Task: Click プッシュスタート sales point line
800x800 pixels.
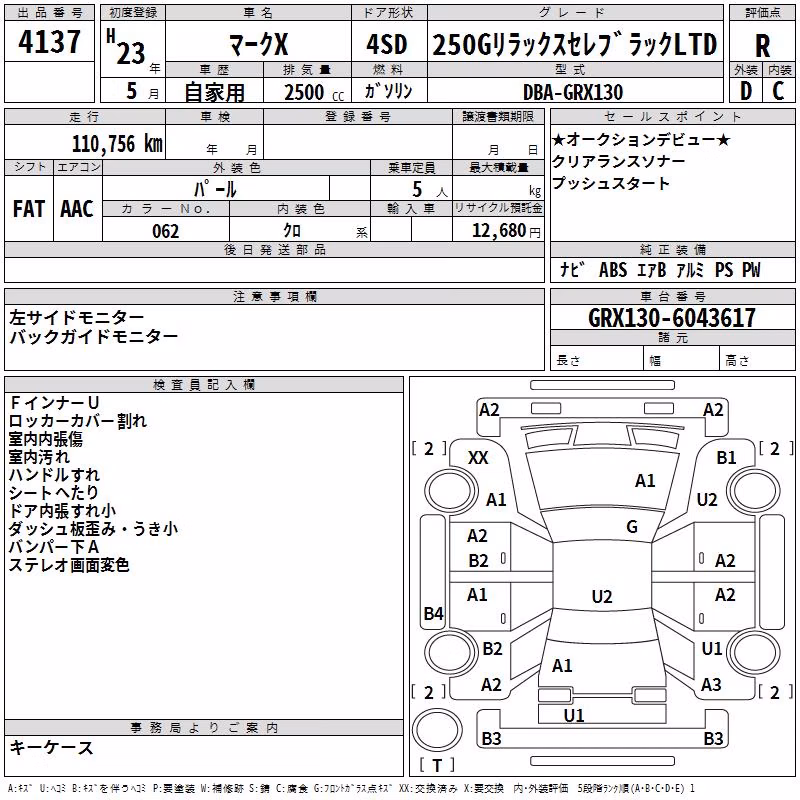Action: [611, 183]
